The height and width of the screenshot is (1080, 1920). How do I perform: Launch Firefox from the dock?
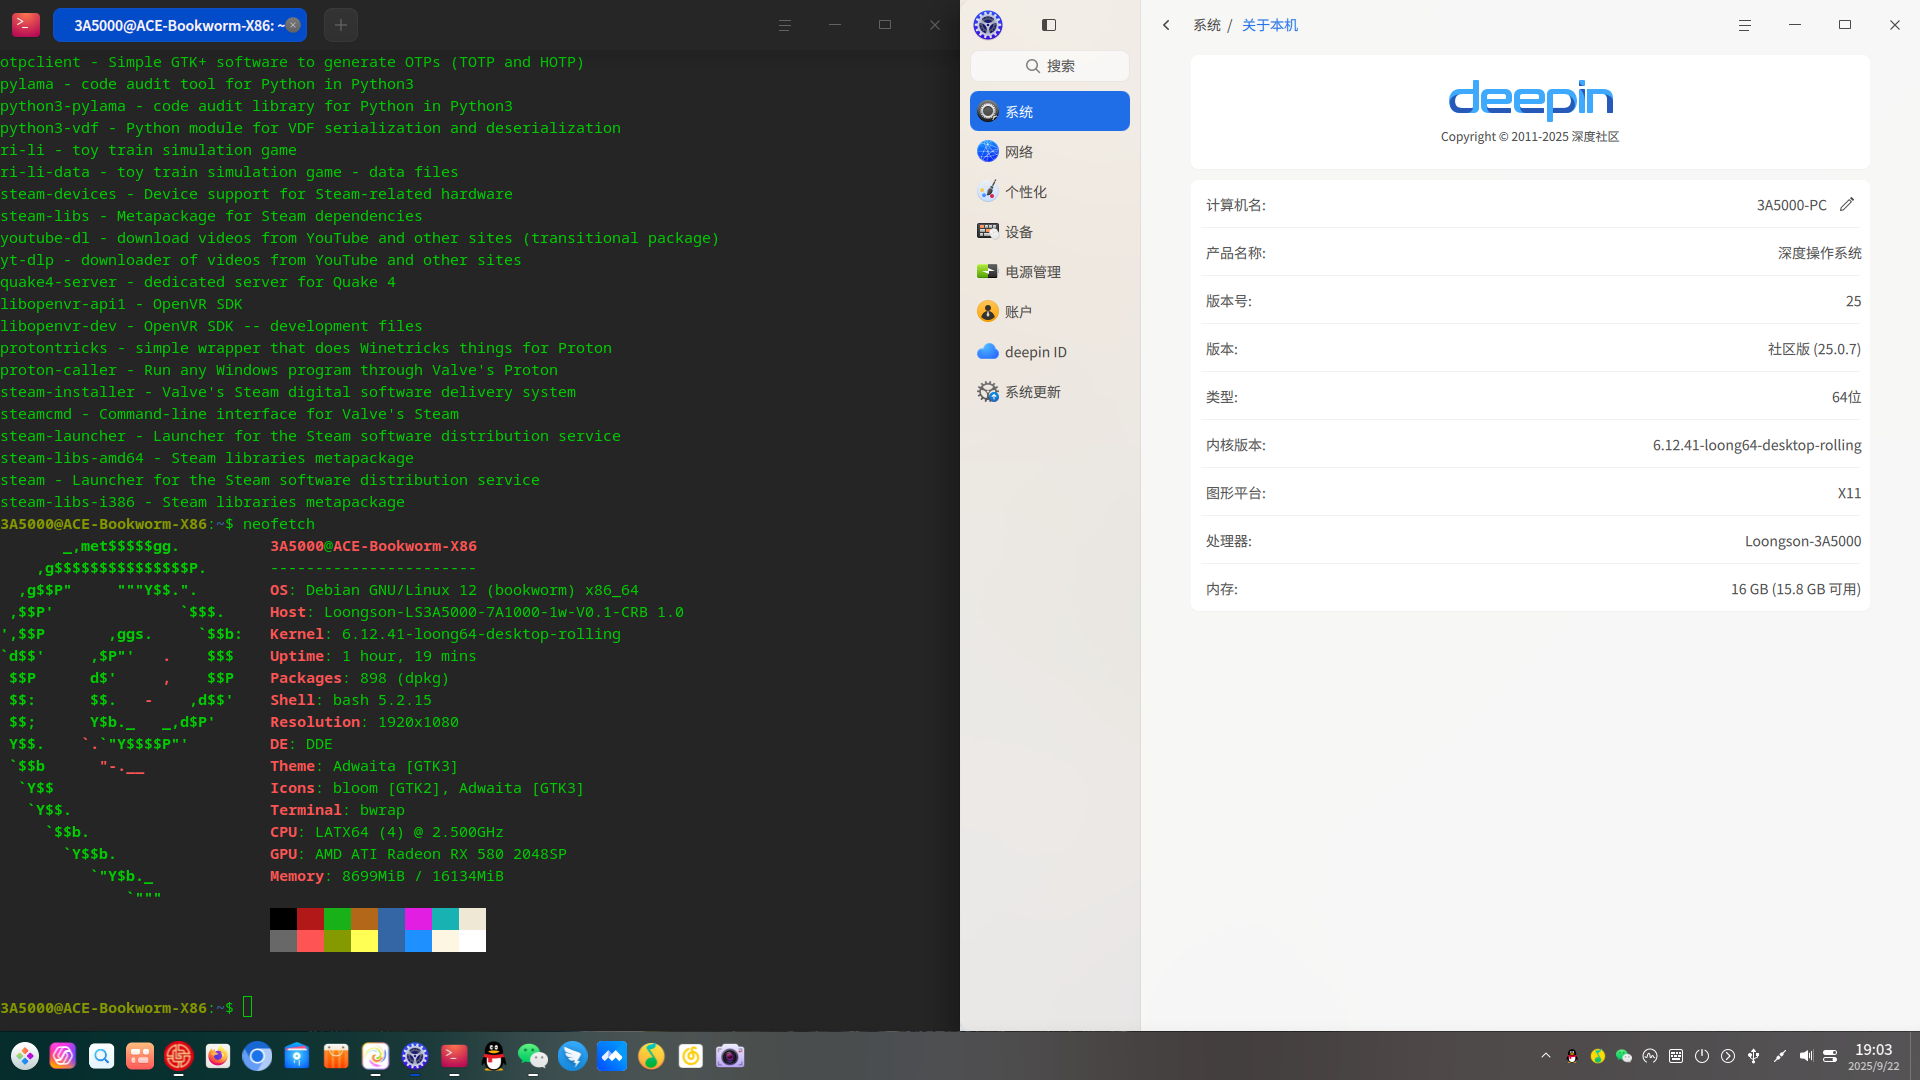[218, 1056]
